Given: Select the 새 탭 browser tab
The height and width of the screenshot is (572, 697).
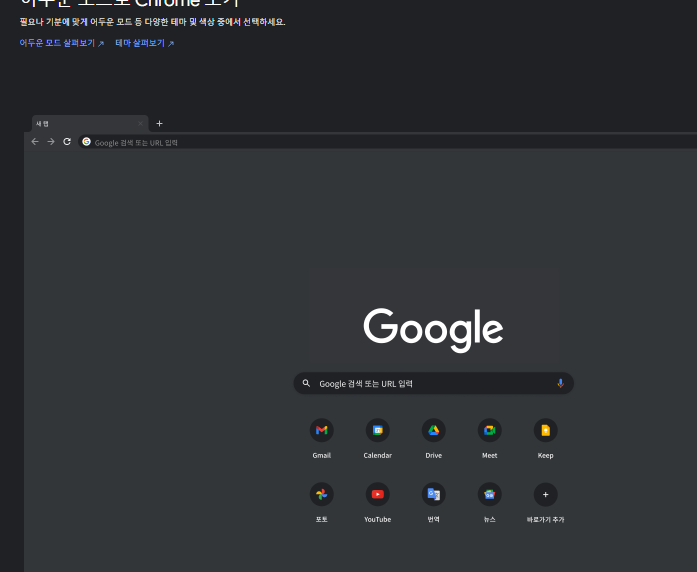Looking at the screenshot, I should coord(90,124).
